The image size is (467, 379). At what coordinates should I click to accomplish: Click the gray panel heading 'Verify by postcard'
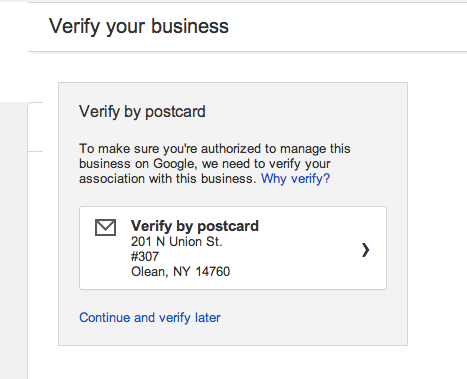point(142,111)
